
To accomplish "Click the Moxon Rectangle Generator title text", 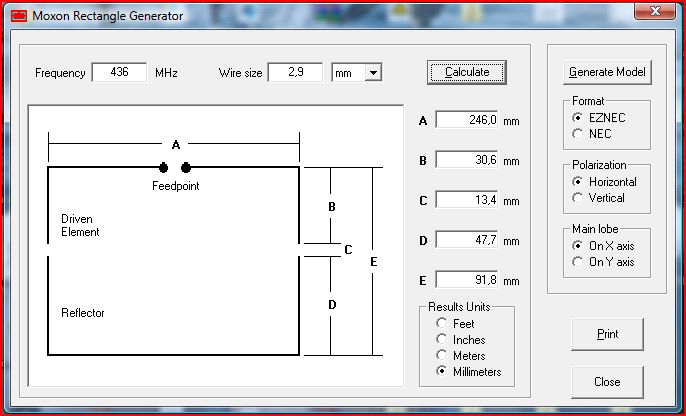I will pyautogui.click(x=108, y=16).
